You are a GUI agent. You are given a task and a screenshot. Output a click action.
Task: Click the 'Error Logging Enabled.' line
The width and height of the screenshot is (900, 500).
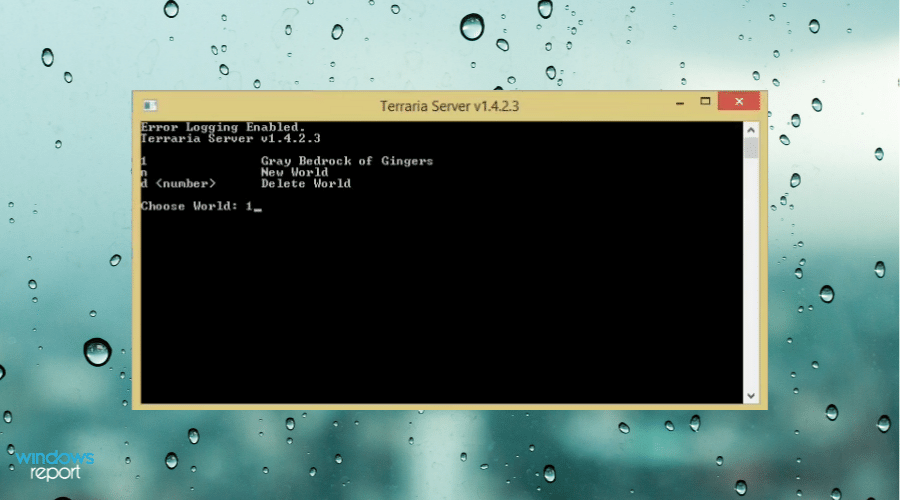(x=223, y=127)
